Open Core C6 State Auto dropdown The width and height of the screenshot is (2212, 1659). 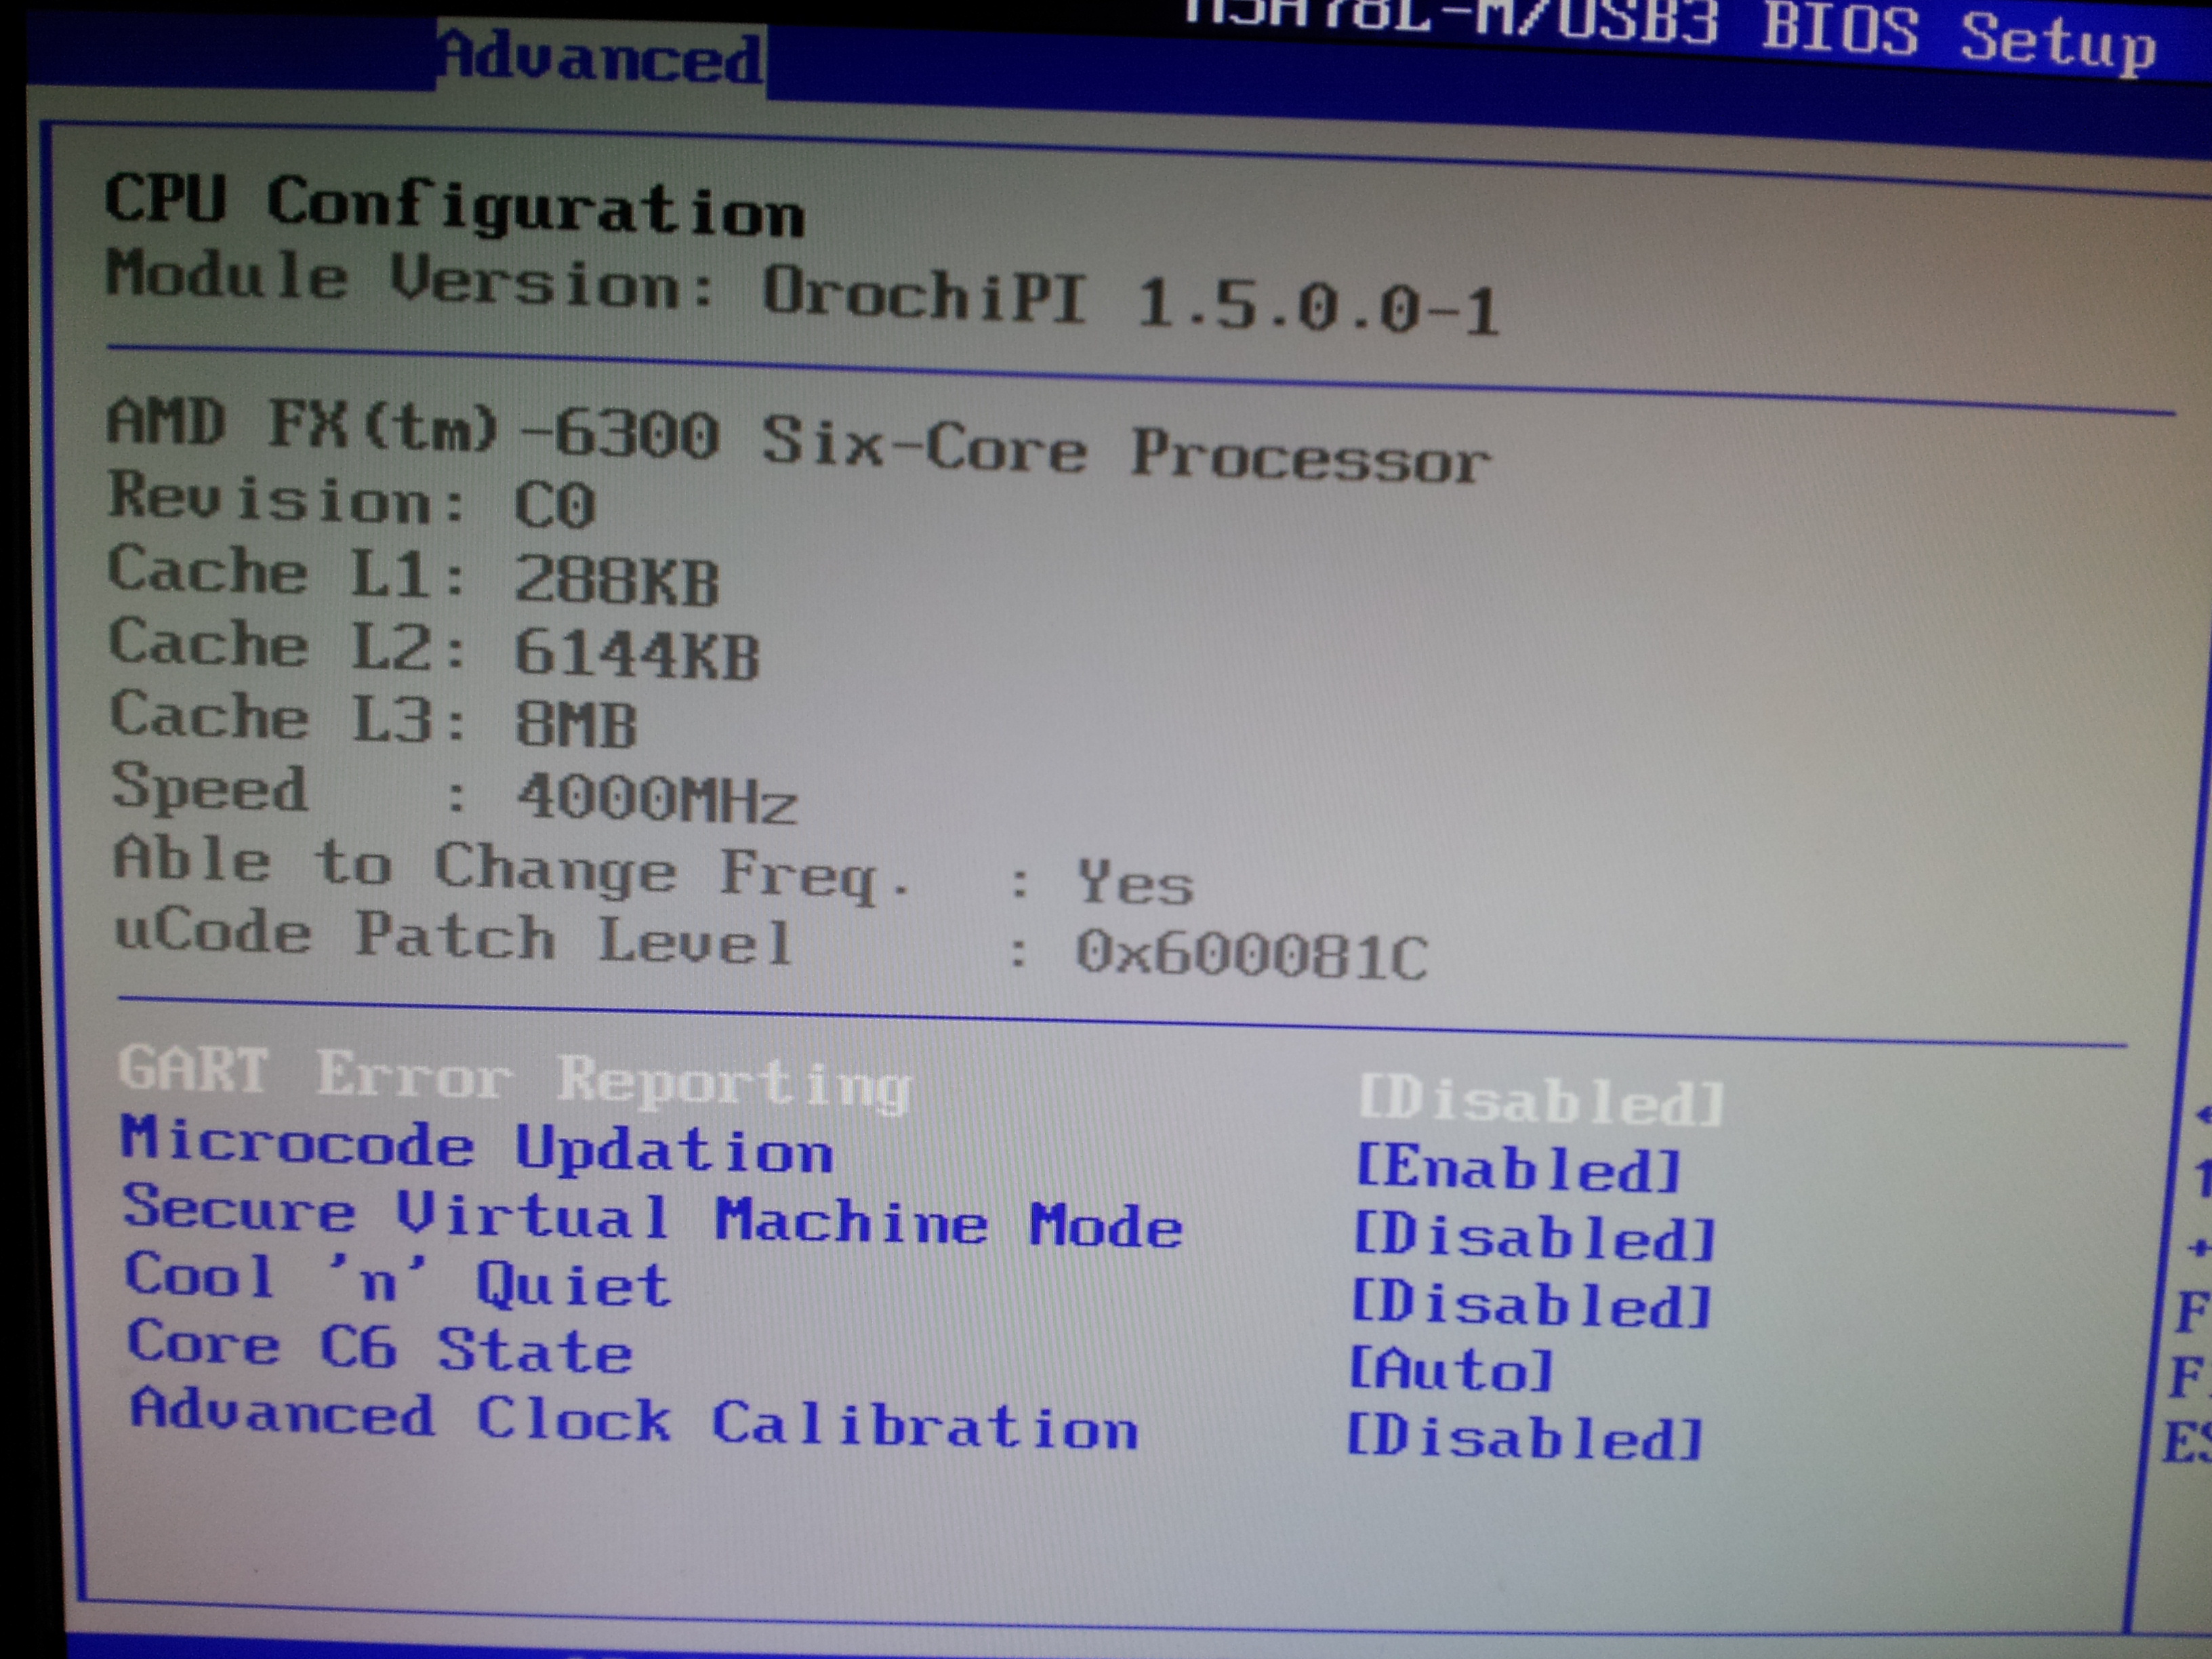click(1451, 1369)
